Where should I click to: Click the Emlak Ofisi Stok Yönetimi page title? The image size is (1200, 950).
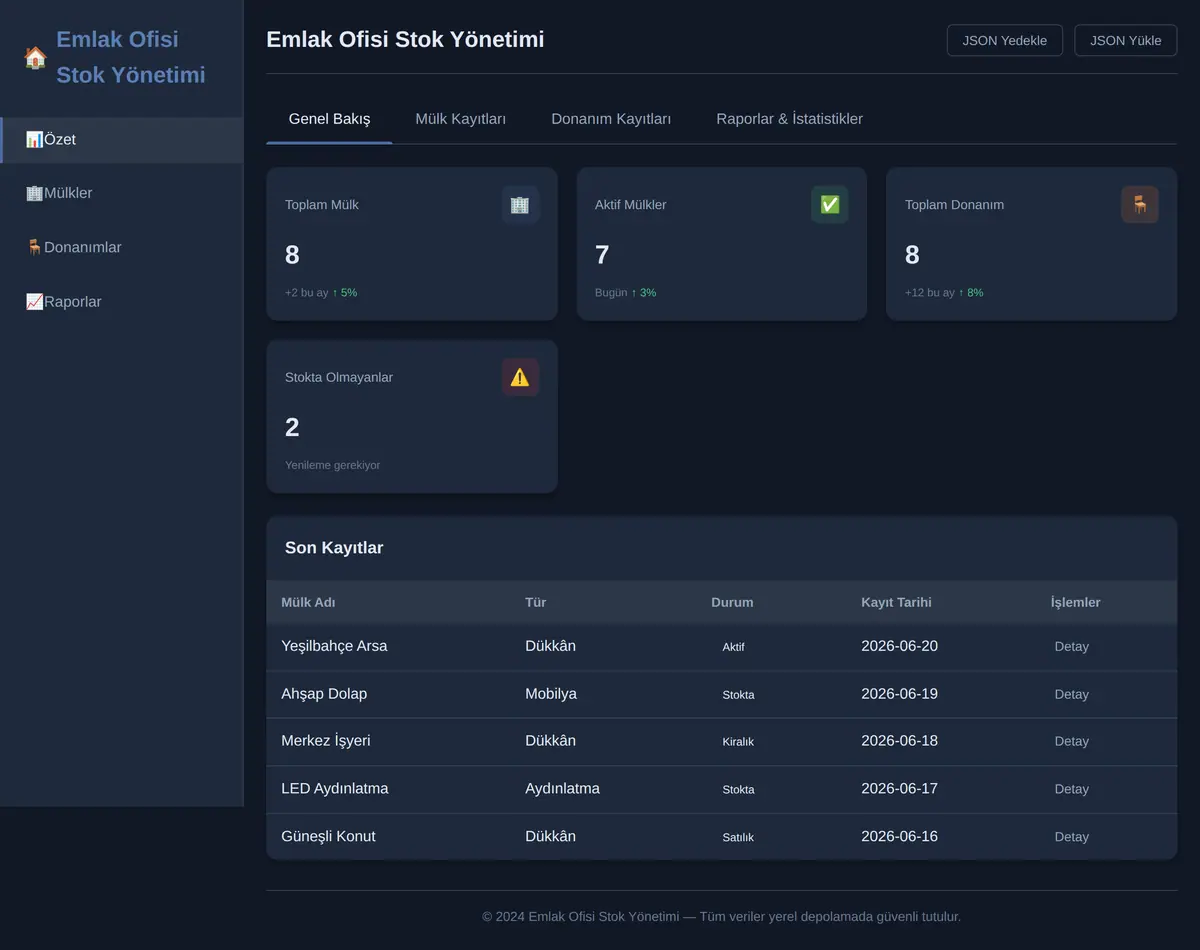[x=405, y=40]
